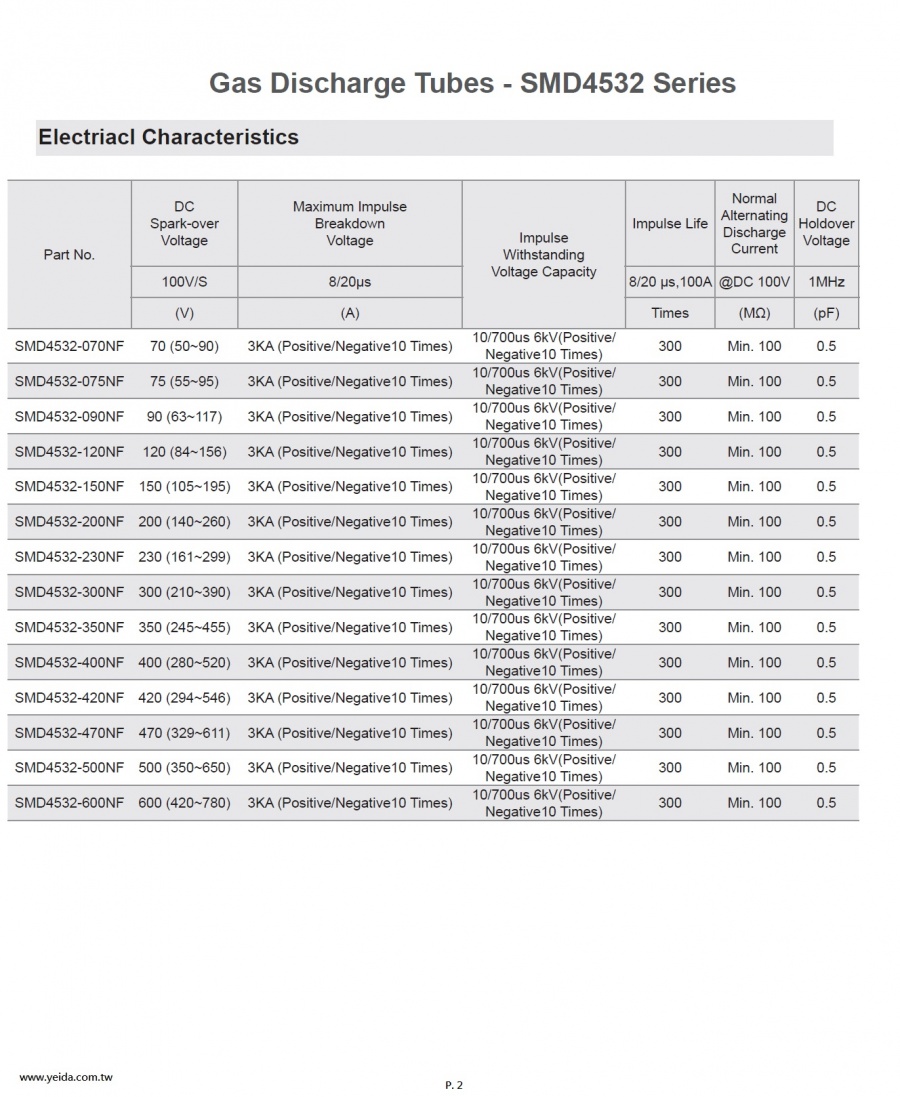Select the SMD4532-300NF row label
The height and width of the screenshot is (1097, 900).
coord(69,593)
